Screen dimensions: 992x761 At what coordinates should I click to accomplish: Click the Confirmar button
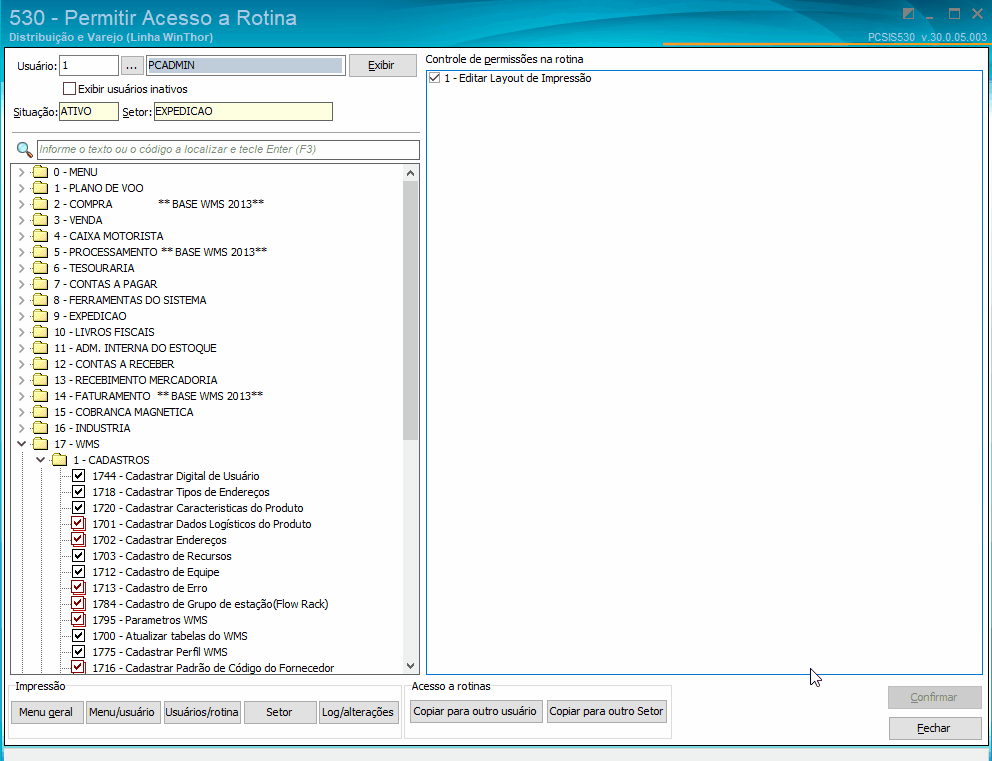[x=934, y=697]
